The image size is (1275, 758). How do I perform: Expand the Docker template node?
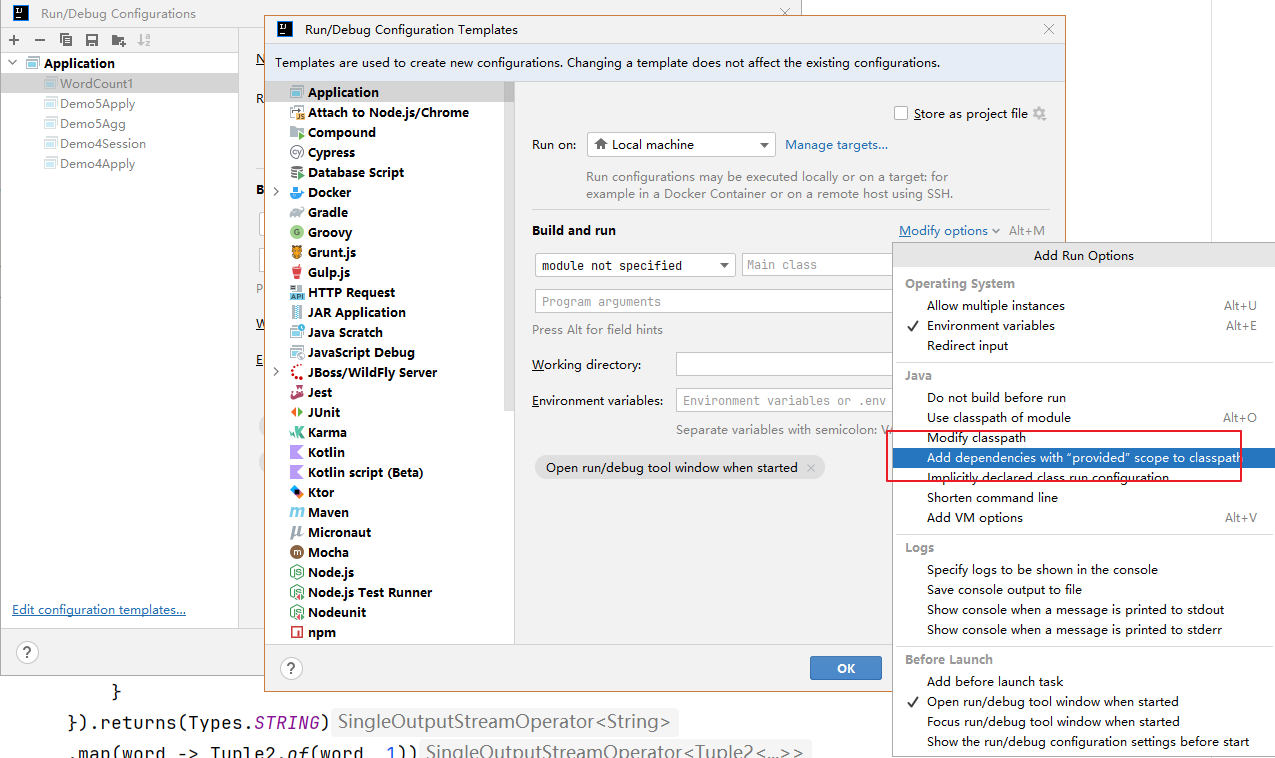click(x=276, y=192)
